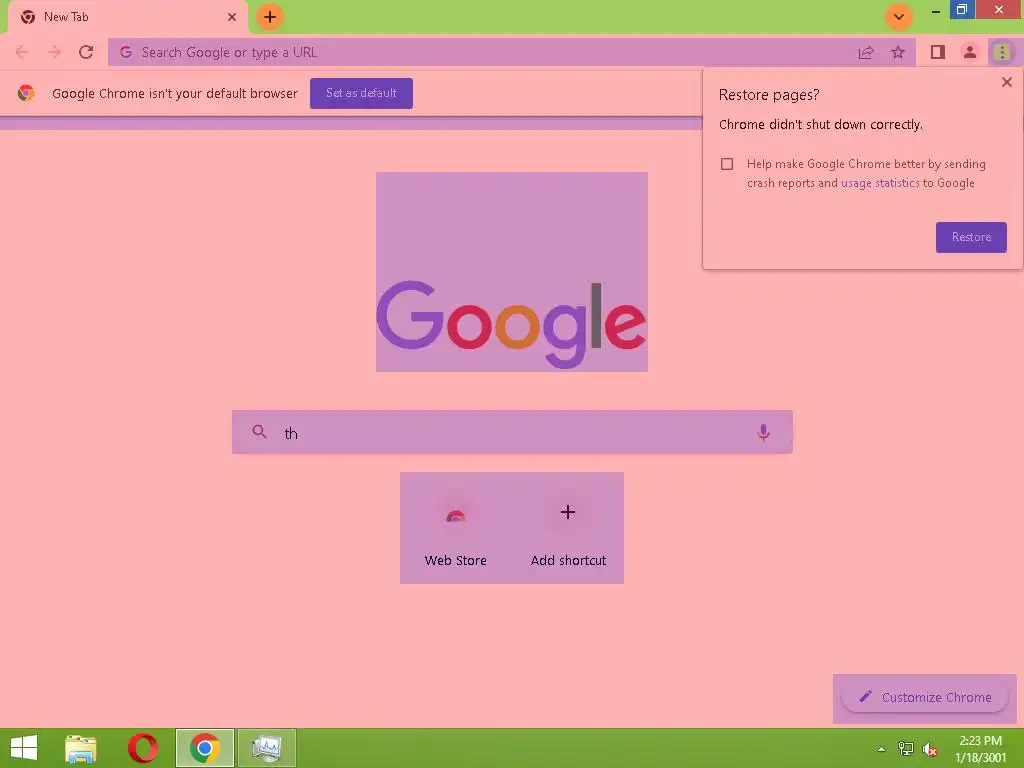The width and height of the screenshot is (1024, 768).
Task: Click 'Restore pages?' heading text
Action: coord(769,95)
